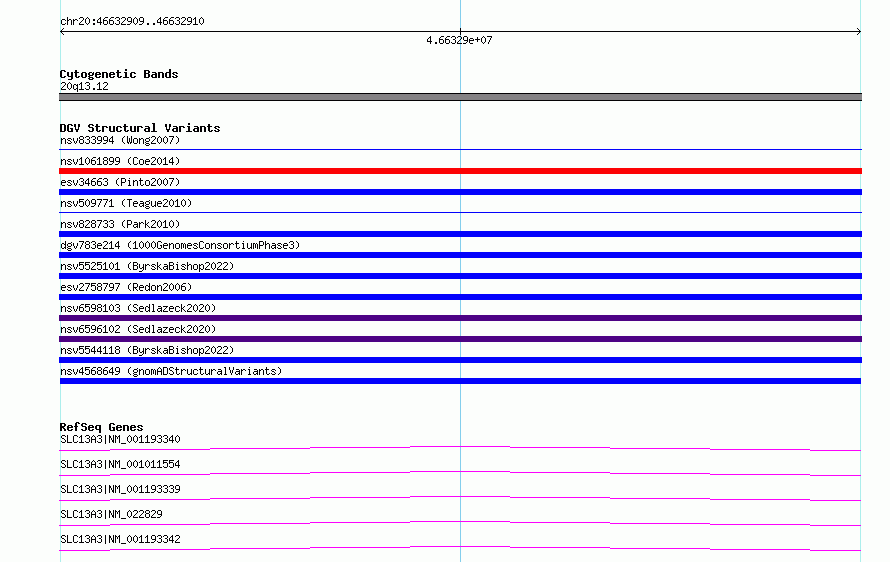Viewport: 890px width, 562px height.
Task: Open variant nsv4568649 (gnomADStructuralVariants) label
Action: (x=171, y=371)
